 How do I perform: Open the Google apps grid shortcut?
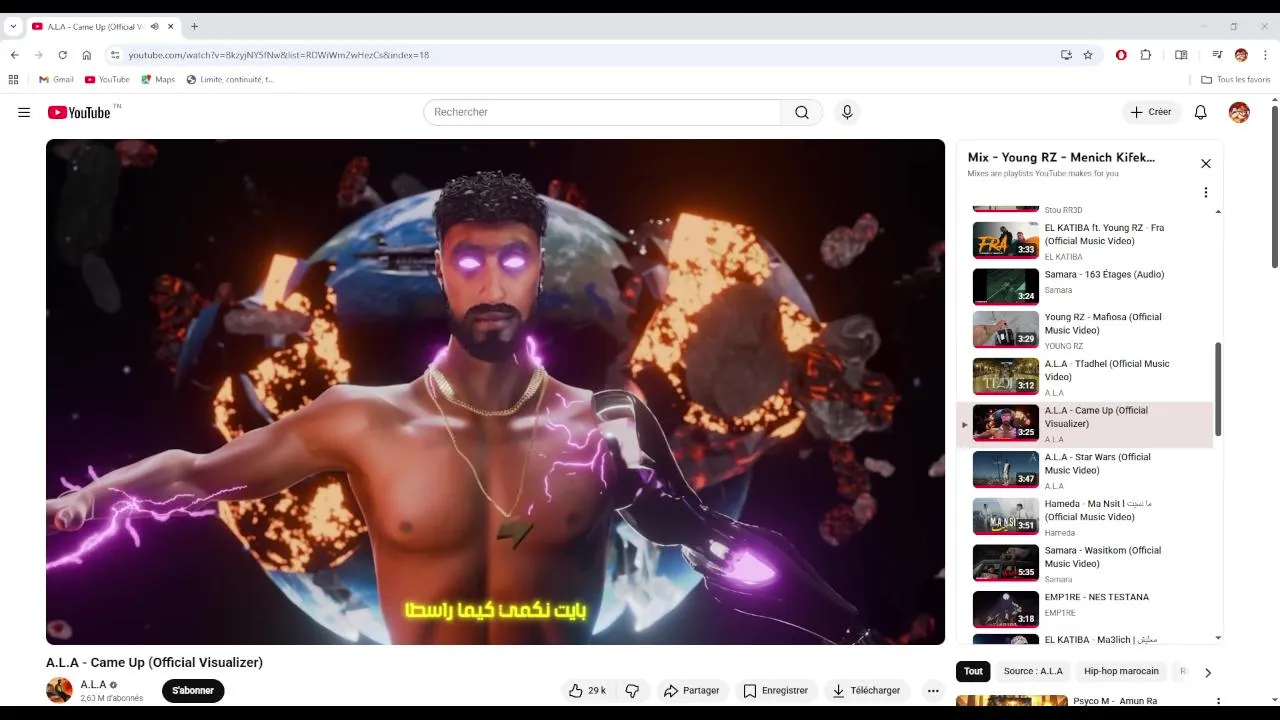(13, 79)
